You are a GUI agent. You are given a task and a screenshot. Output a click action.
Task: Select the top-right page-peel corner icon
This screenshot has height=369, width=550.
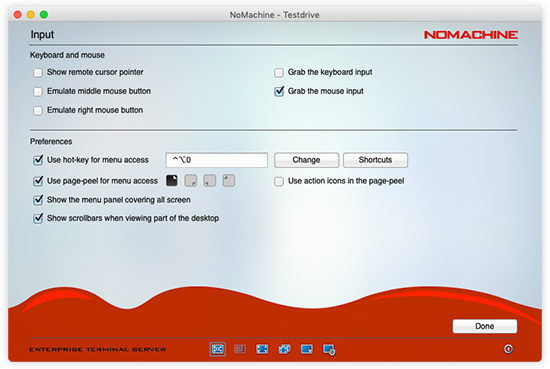[x=172, y=181]
